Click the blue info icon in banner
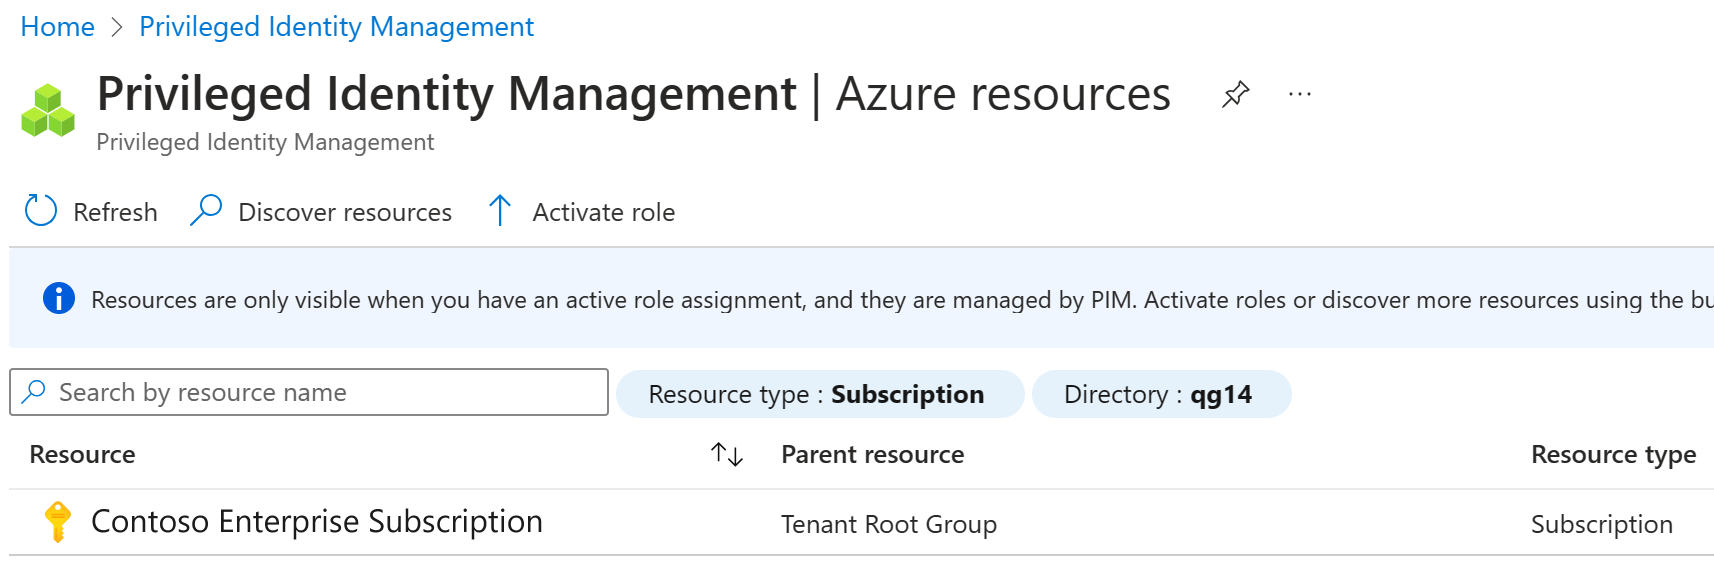The width and height of the screenshot is (1714, 563). tap(59, 298)
